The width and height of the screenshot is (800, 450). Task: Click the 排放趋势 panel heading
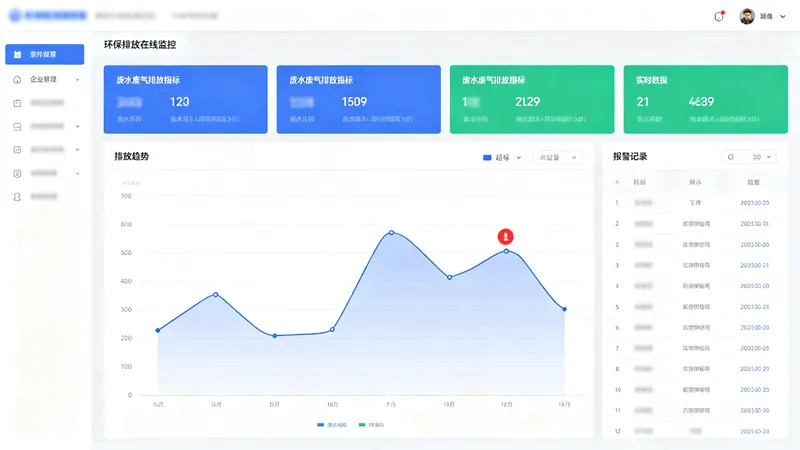click(x=132, y=157)
